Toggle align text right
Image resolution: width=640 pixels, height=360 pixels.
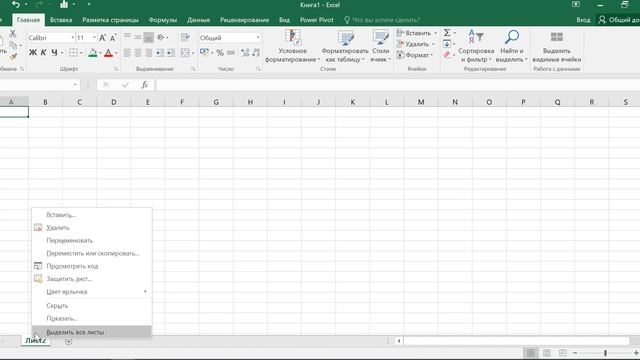pos(149,53)
